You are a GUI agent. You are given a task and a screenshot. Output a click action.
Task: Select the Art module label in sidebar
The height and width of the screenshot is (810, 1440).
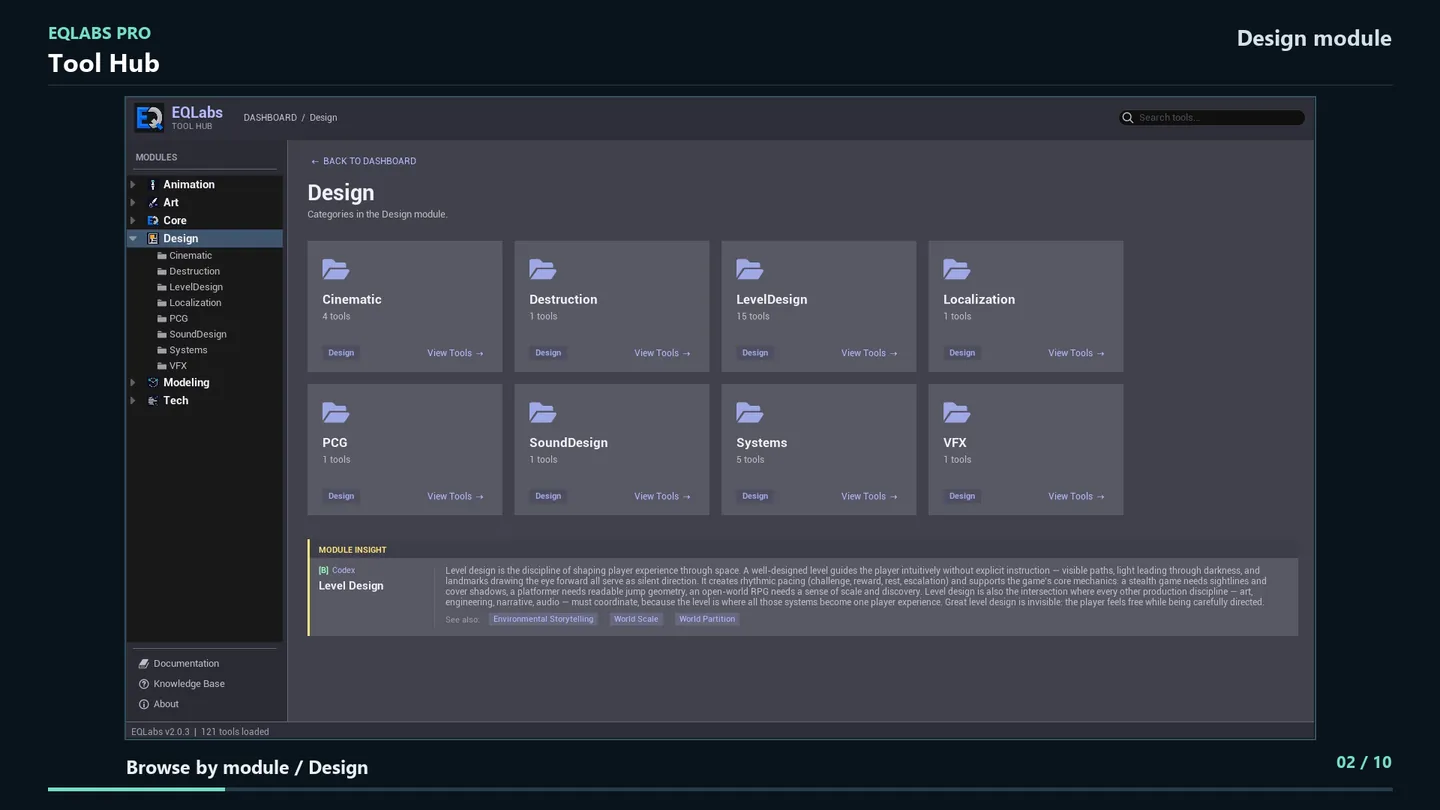(x=171, y=203)
